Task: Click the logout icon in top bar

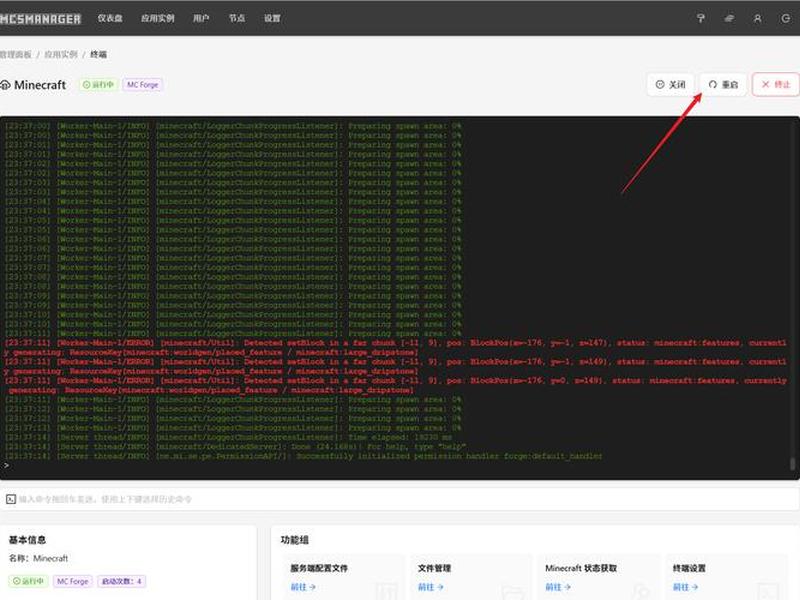Action: click(786, 18)
